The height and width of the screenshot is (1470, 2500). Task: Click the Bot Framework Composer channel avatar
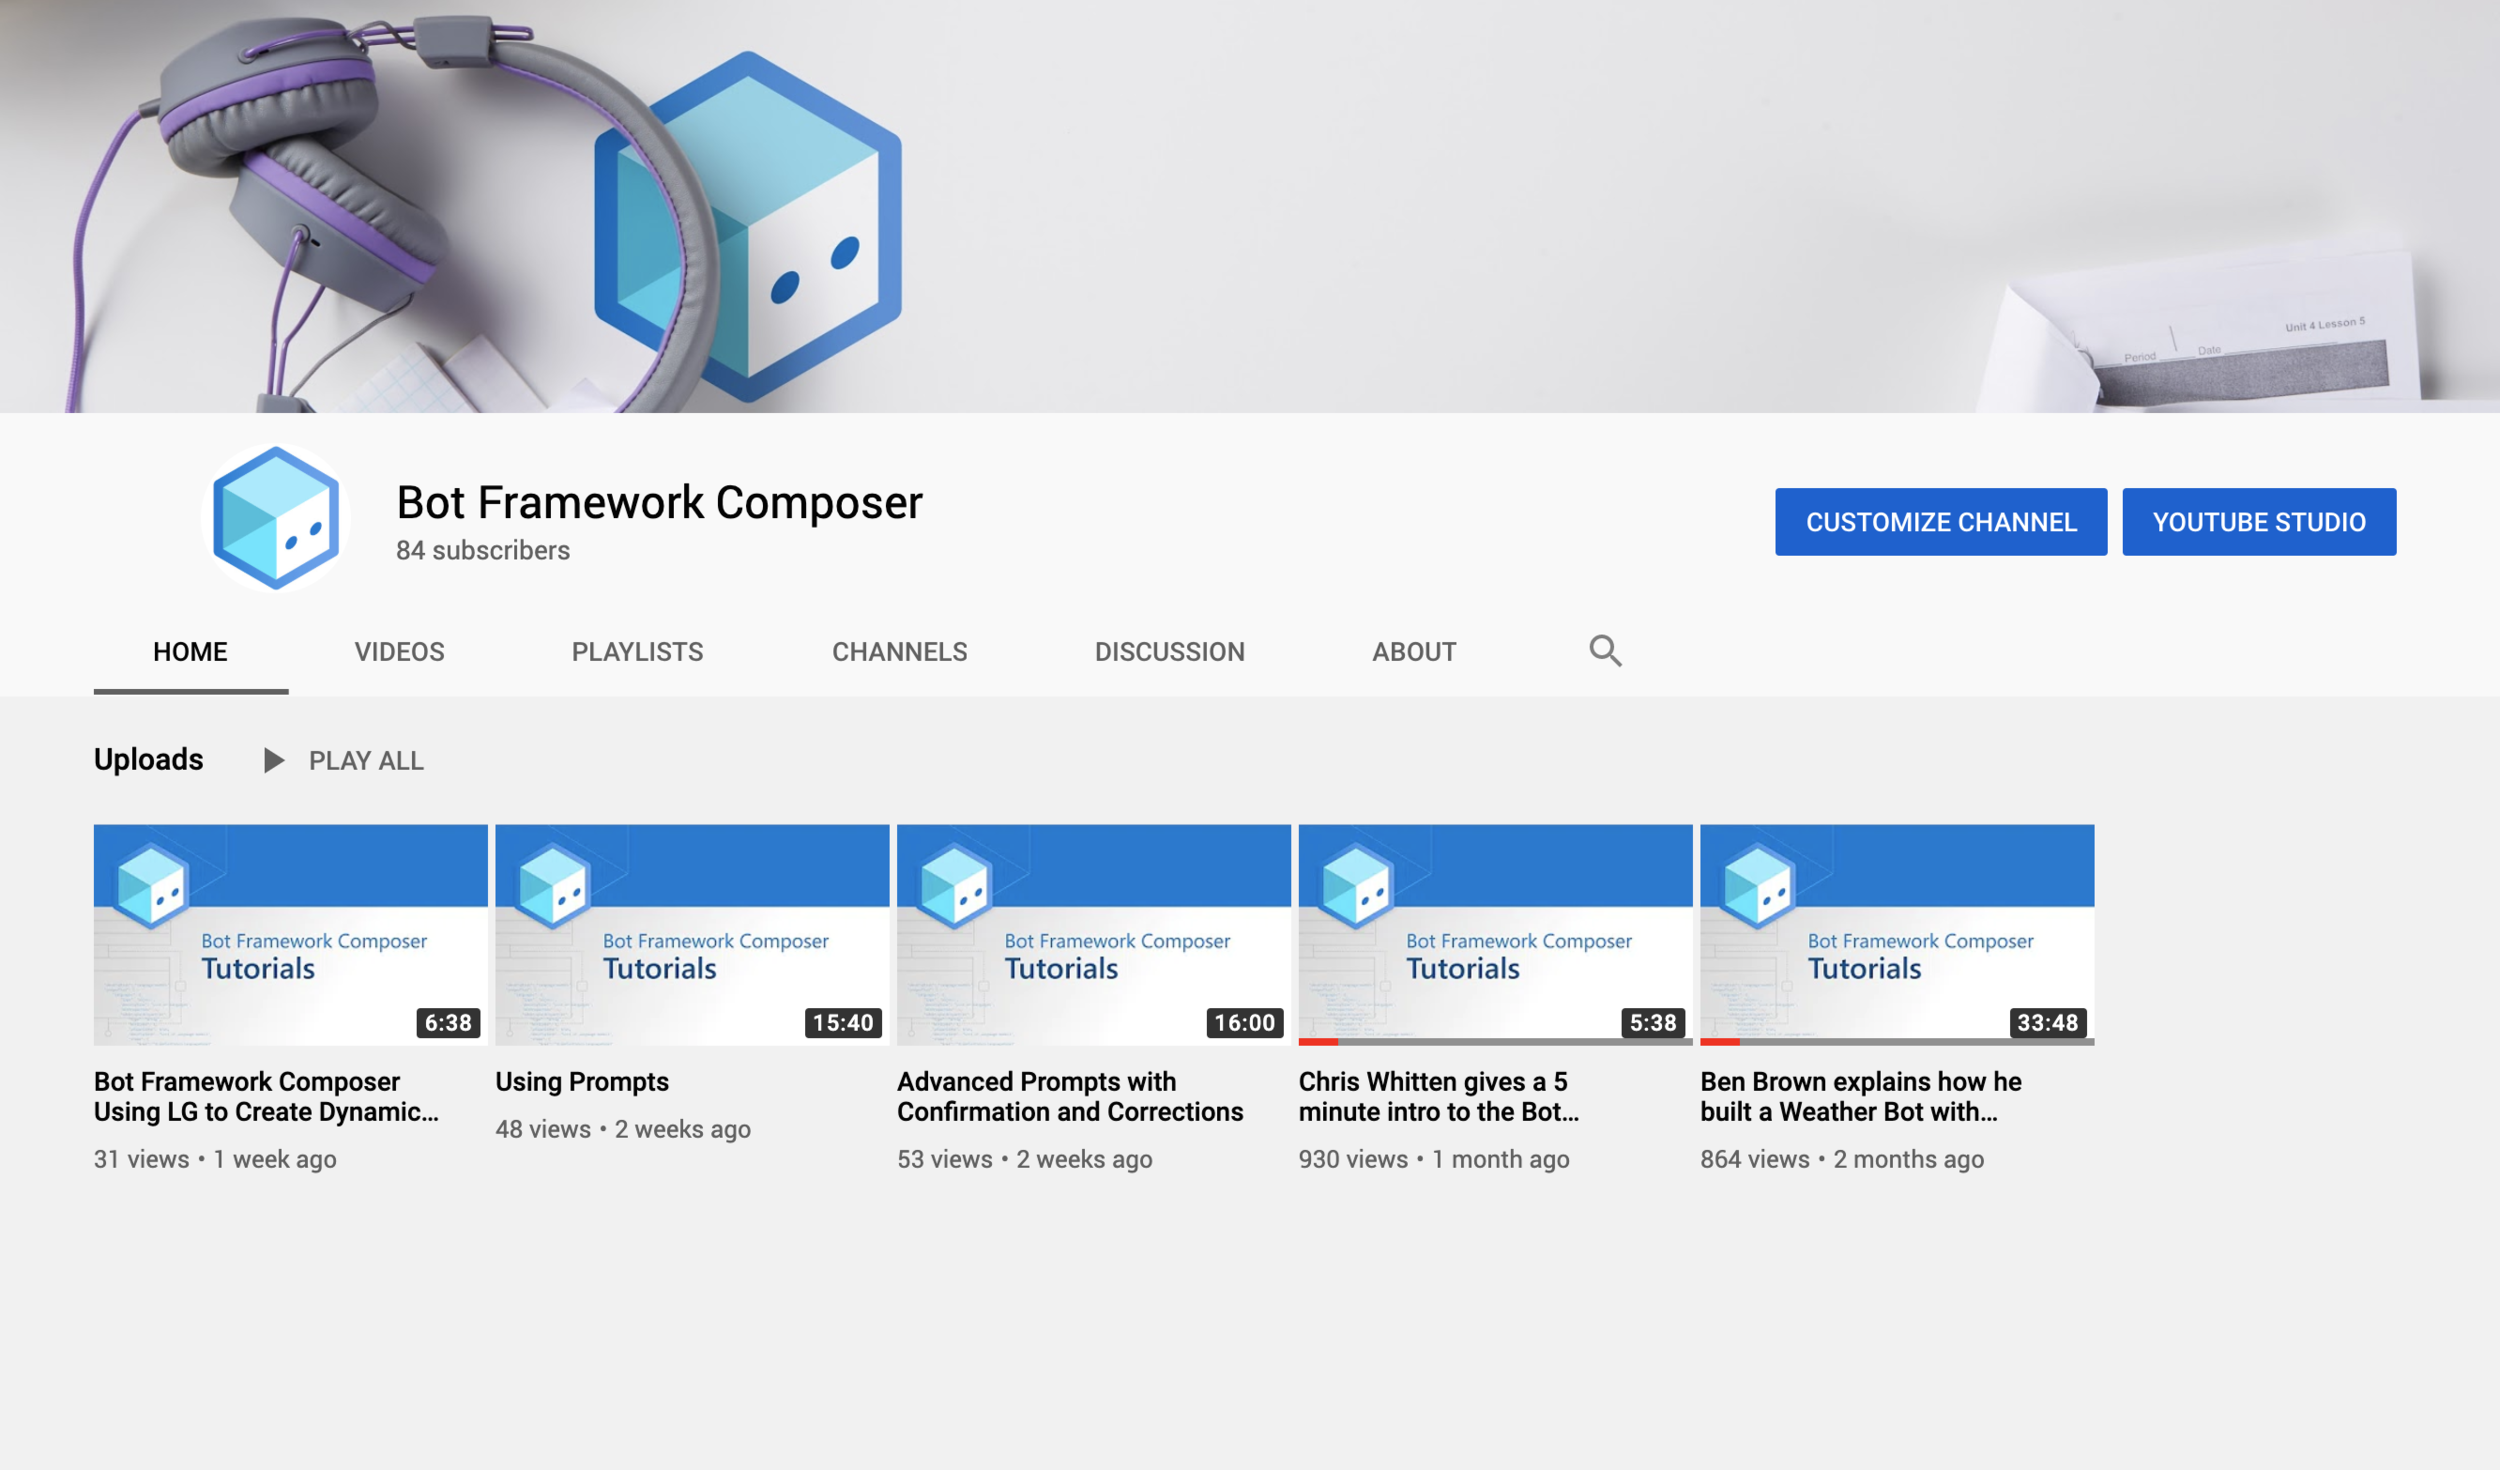[x=276, y=518]
